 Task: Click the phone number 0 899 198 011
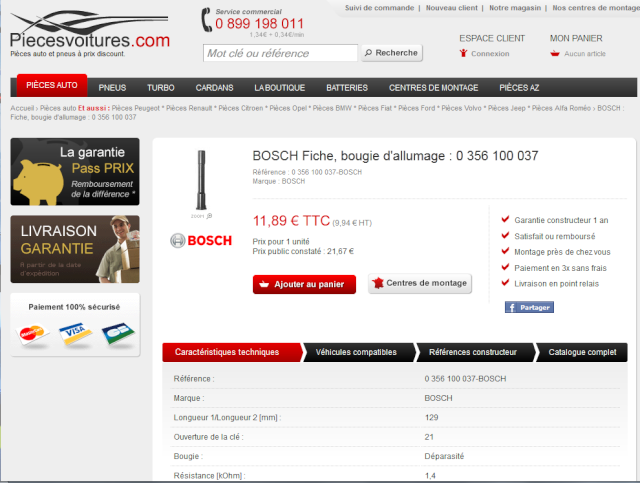click(x=259, y=24)
